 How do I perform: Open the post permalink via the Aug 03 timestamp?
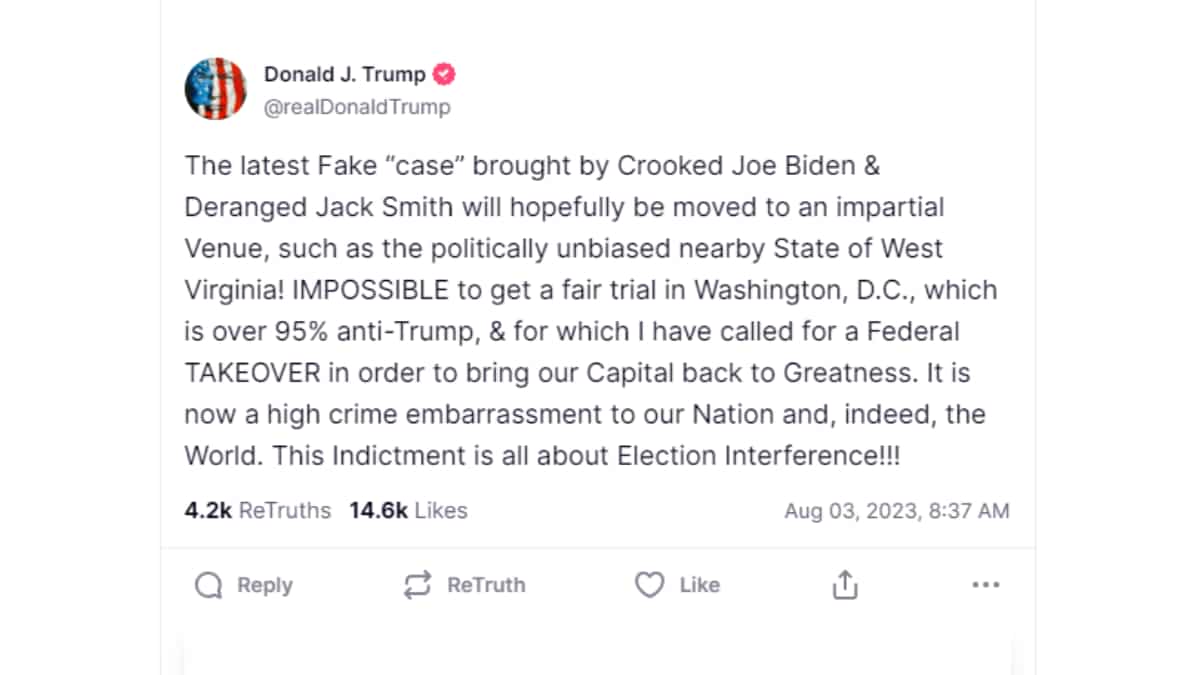click(897, 510)
